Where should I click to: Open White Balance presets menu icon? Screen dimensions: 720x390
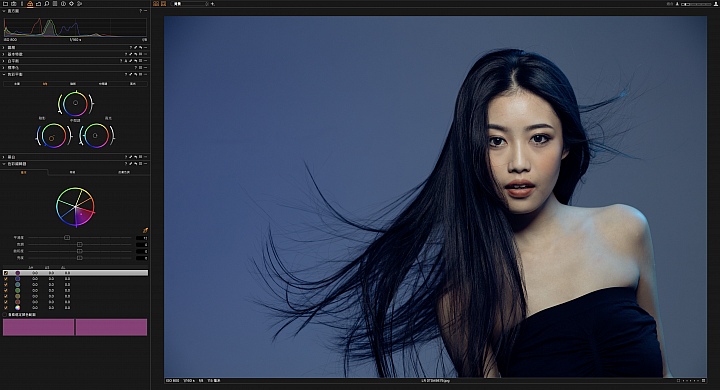coord(141,61)
